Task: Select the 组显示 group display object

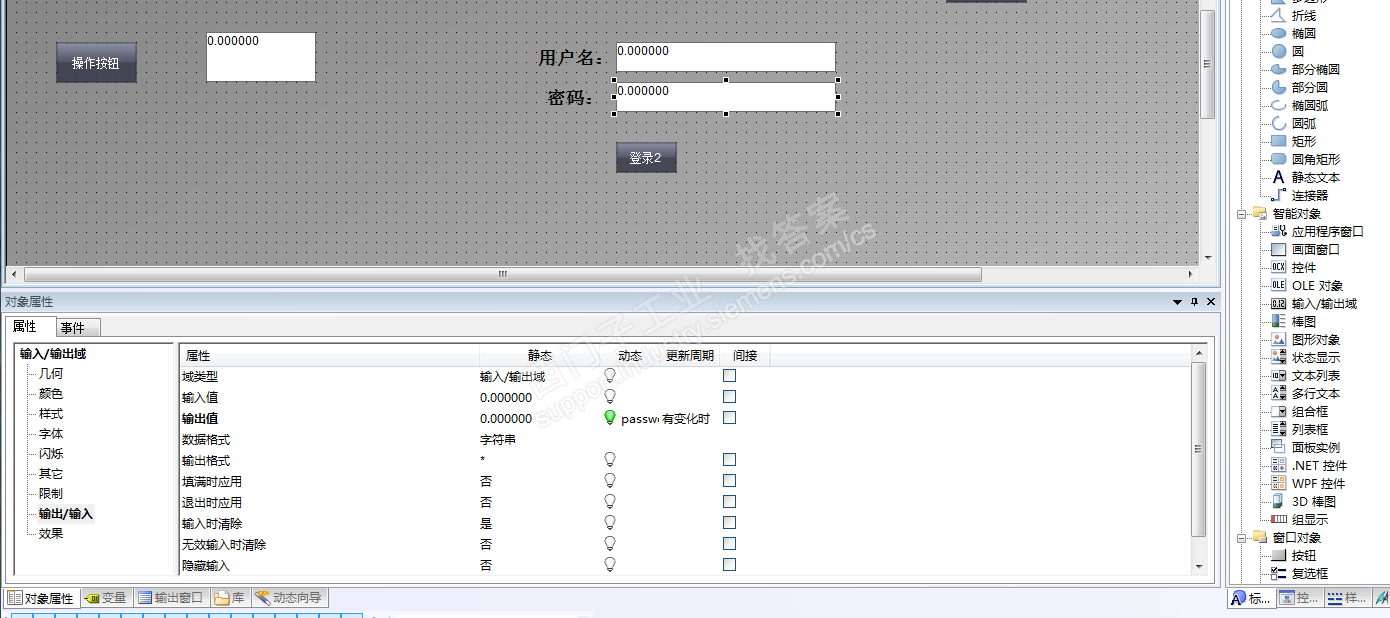Action: coord(1310,519)
